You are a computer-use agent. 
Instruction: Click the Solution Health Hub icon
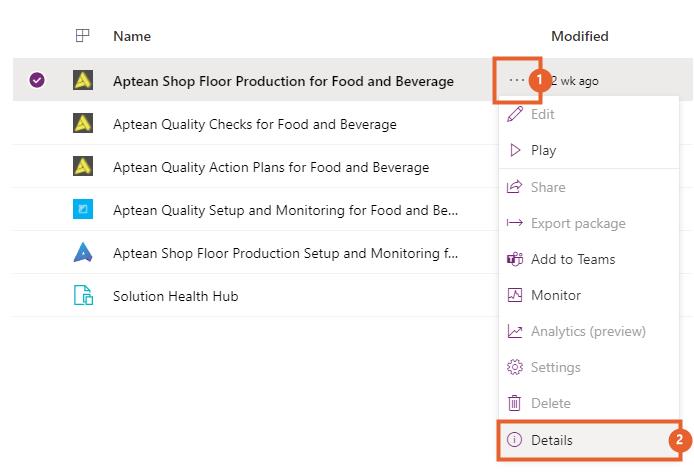[x=83, y=296]
